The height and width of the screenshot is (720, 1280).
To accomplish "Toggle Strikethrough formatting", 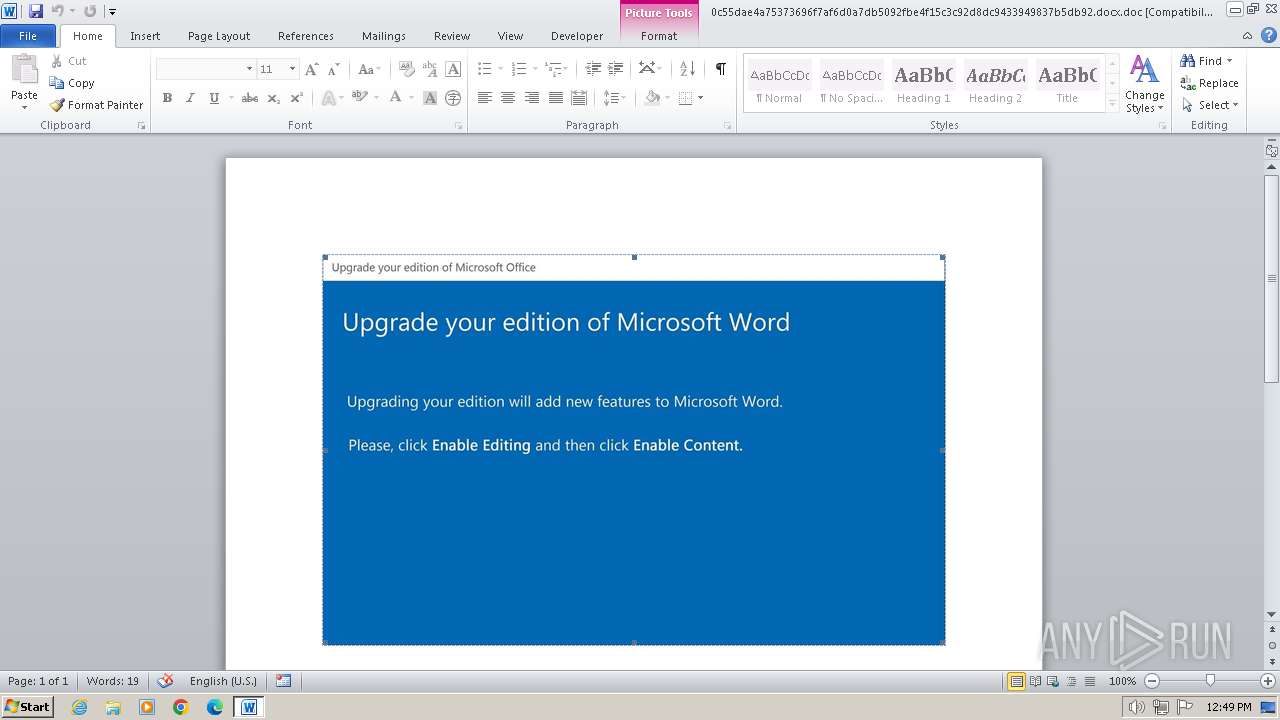I will [x=250, y=98].
